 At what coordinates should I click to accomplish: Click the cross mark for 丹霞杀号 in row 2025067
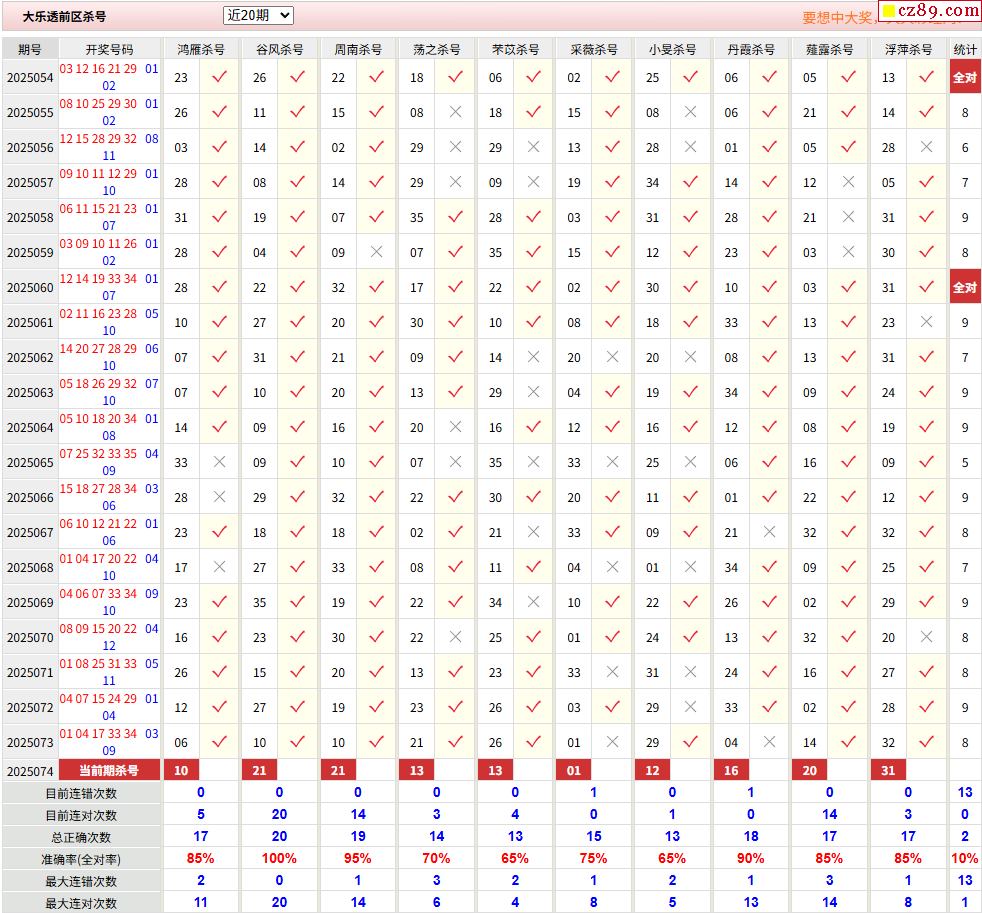(x=770, y=532)
